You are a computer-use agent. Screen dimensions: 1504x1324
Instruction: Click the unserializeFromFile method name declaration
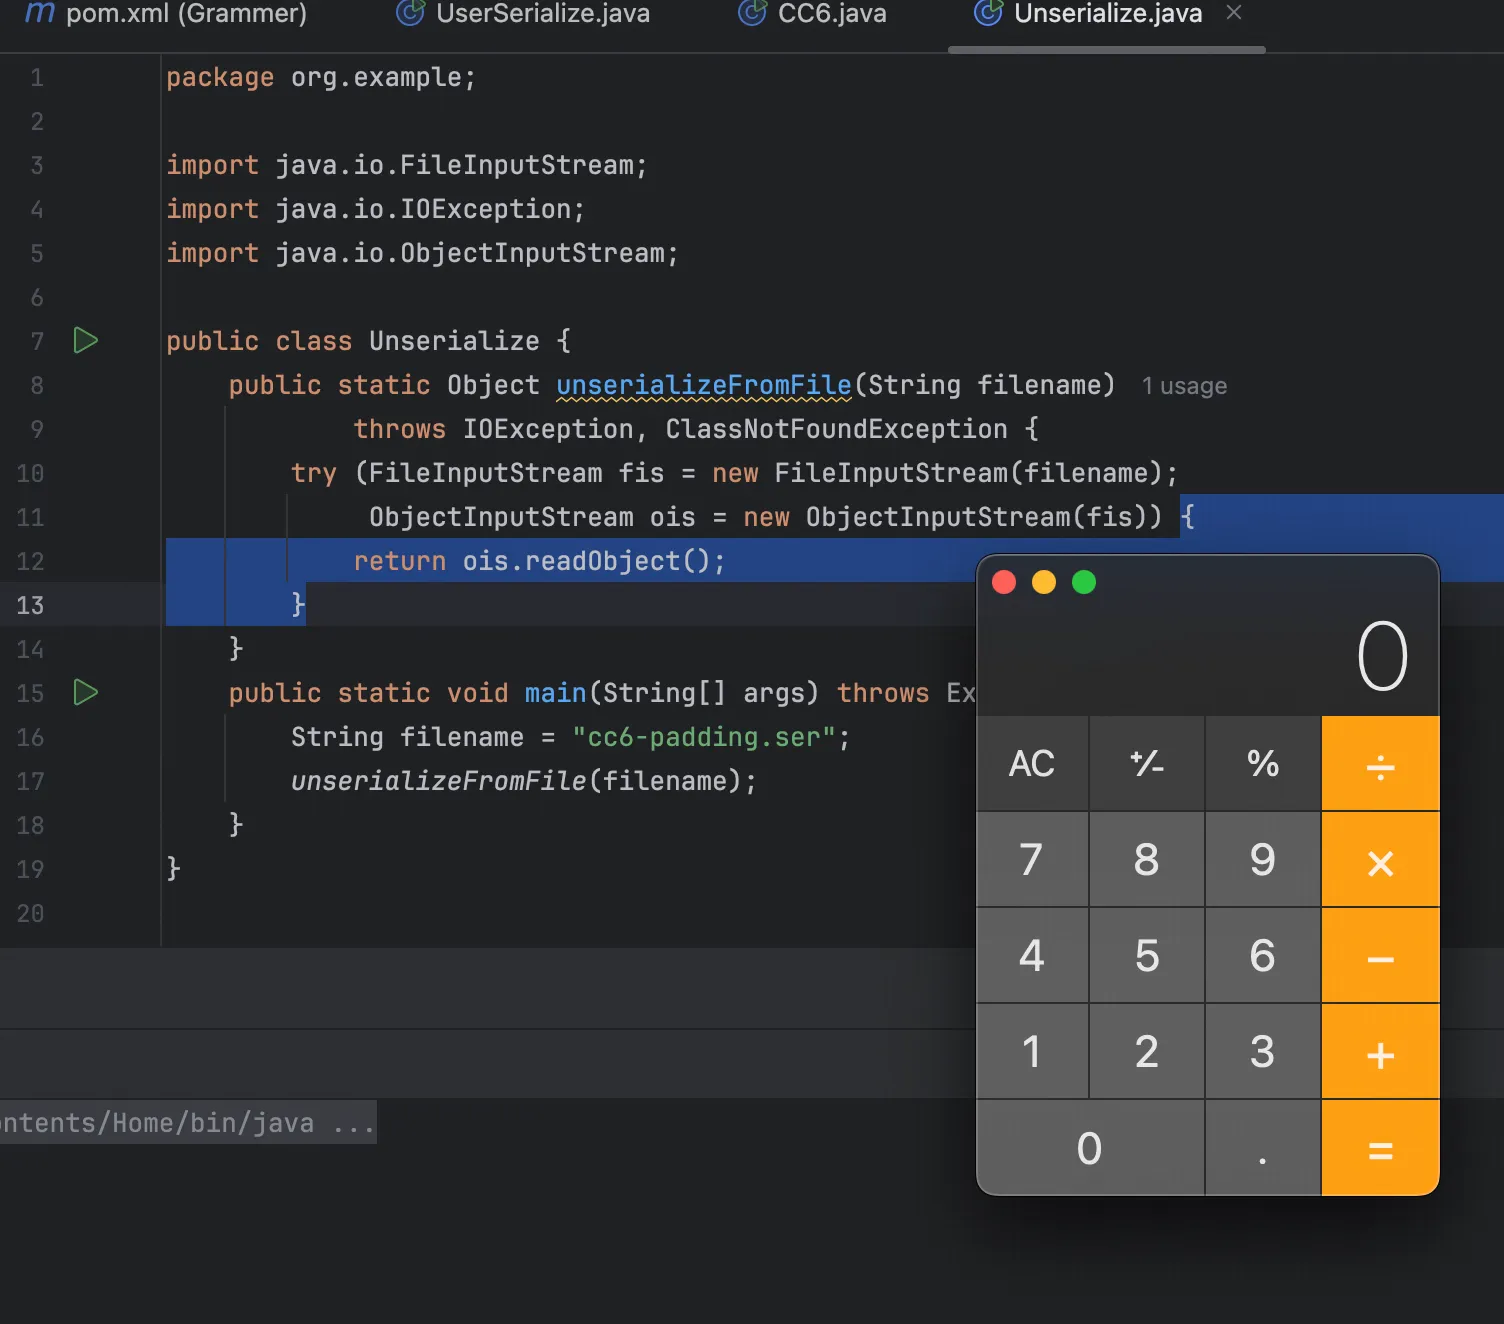coord(703,385)
